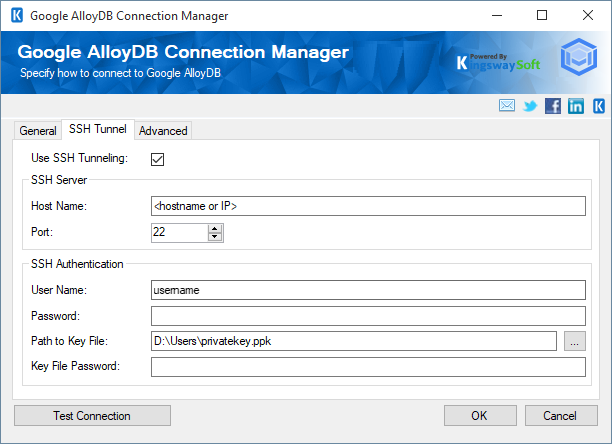The height and width of the screenshot is (444, 612).
Task: Open the Facebook icon
Action: 553,106
